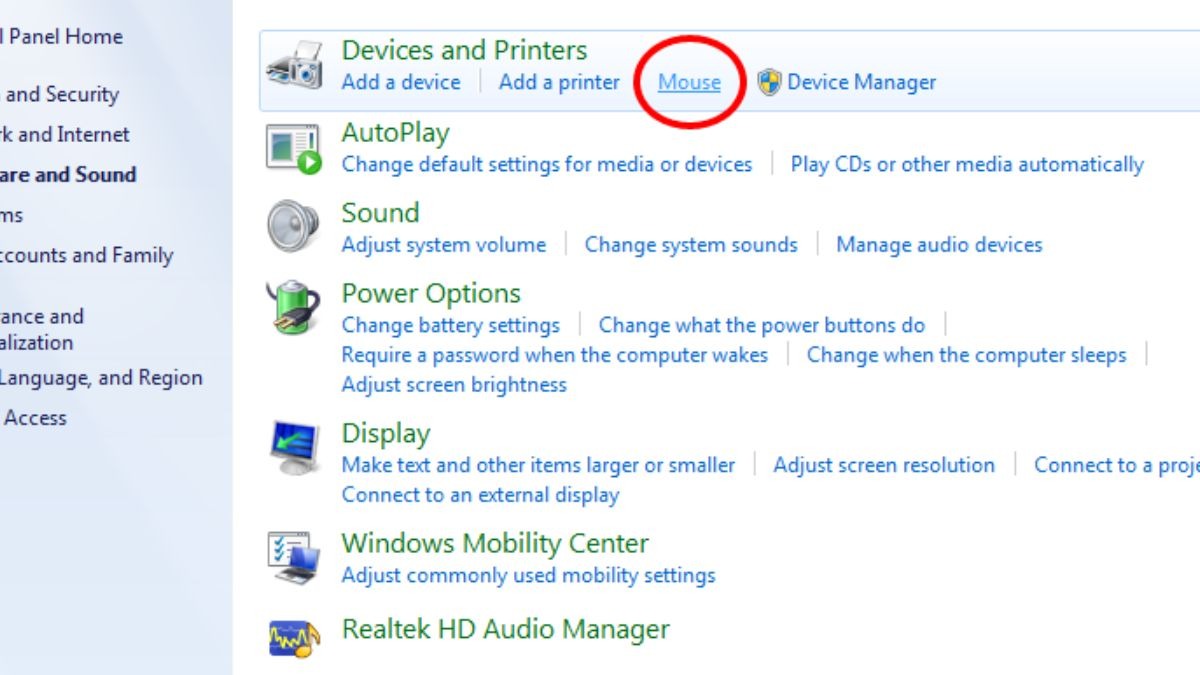The width and height of the screenshot is (1200, 675).
Task: Click Make text and other items larger or smaller
Action: pyautogui.click(x=538, y=465)
